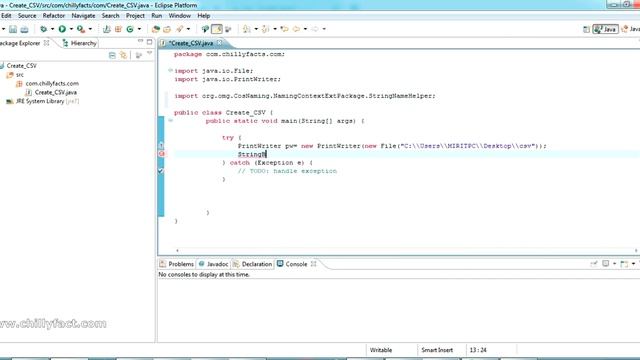Minimize the Package Explorer panel
The width and height of the screenshot is (640, 360).
coord(140,41)
